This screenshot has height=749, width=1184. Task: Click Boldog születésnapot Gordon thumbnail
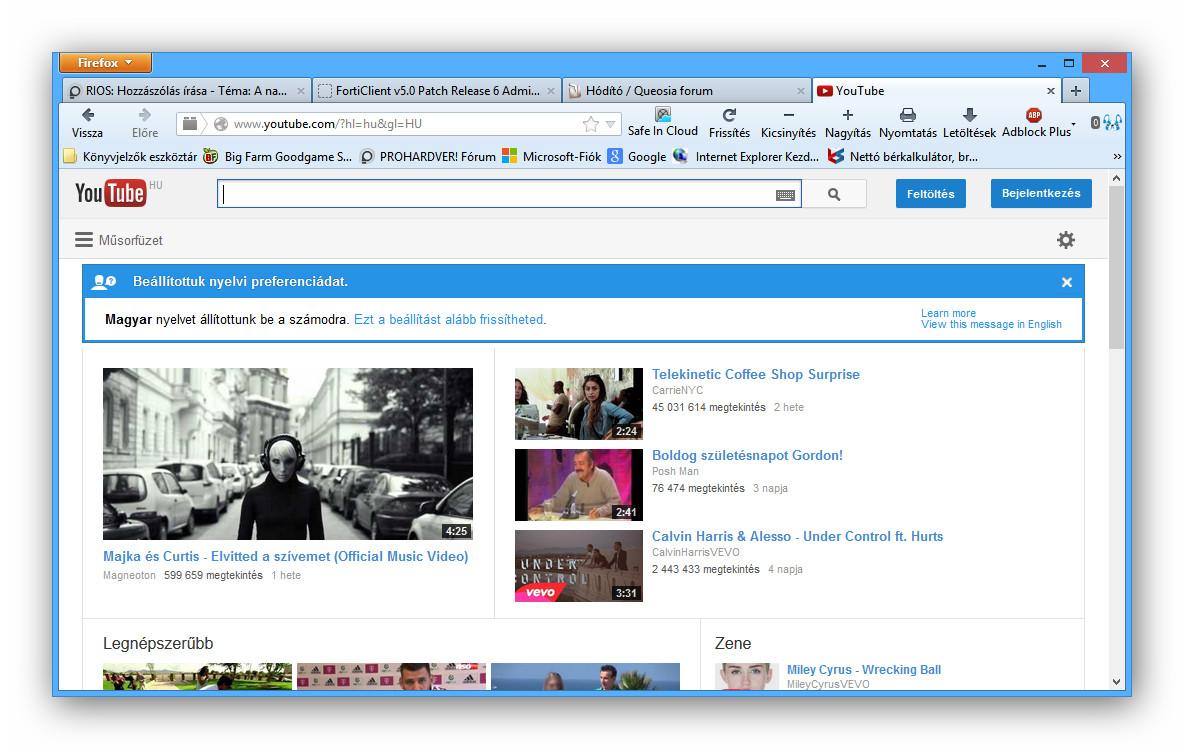tap(578, 485)
